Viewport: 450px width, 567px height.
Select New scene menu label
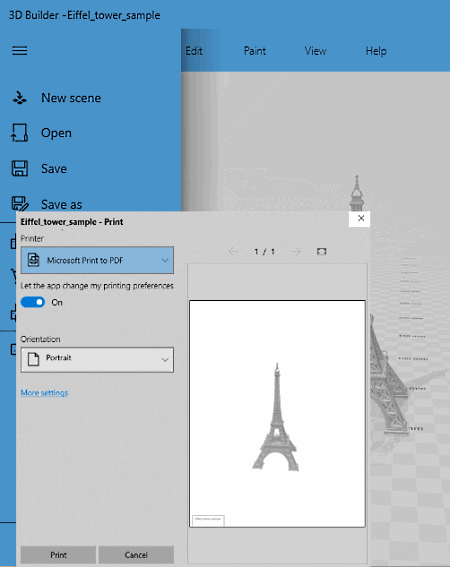click(71, 98)
